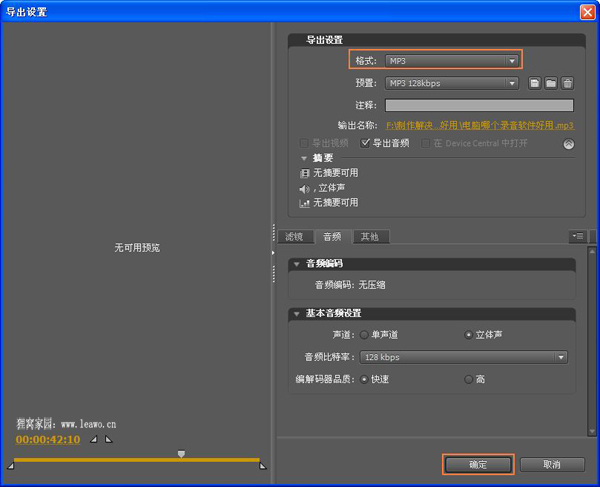Click the delete preset trash icon
Screen dimensions: 600x487
(567, 83)
